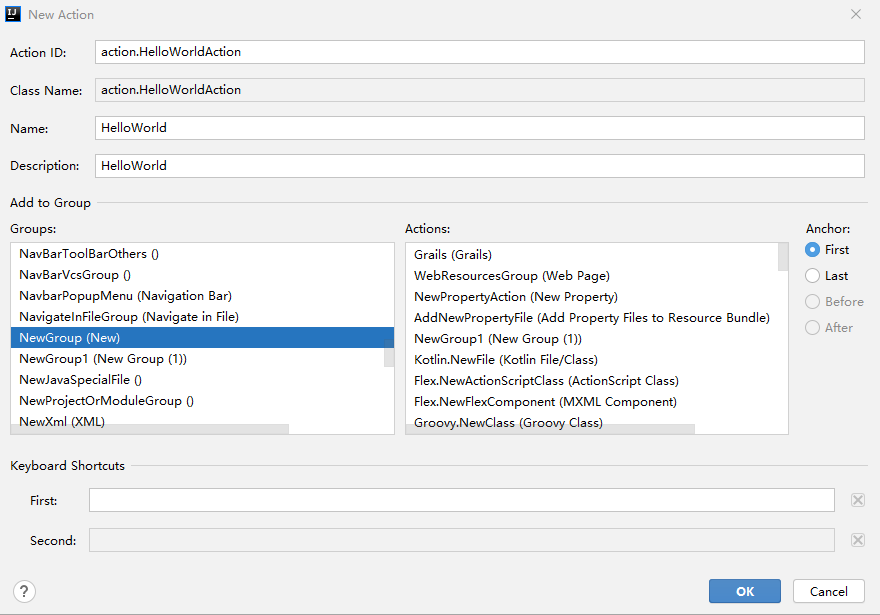Focus the Name input field

(x=480, y=128)
